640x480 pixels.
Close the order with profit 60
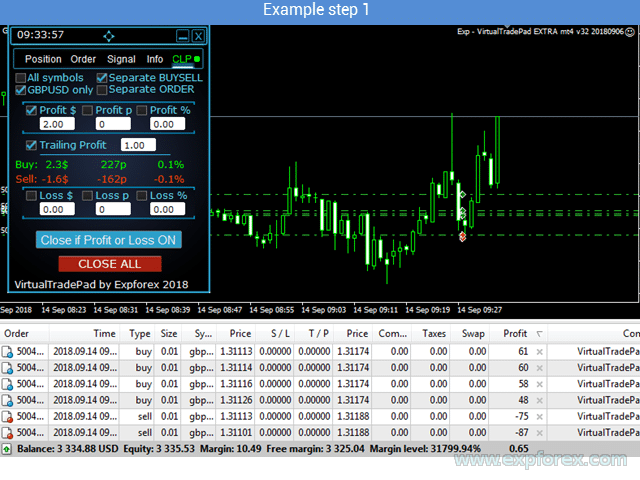539,368
